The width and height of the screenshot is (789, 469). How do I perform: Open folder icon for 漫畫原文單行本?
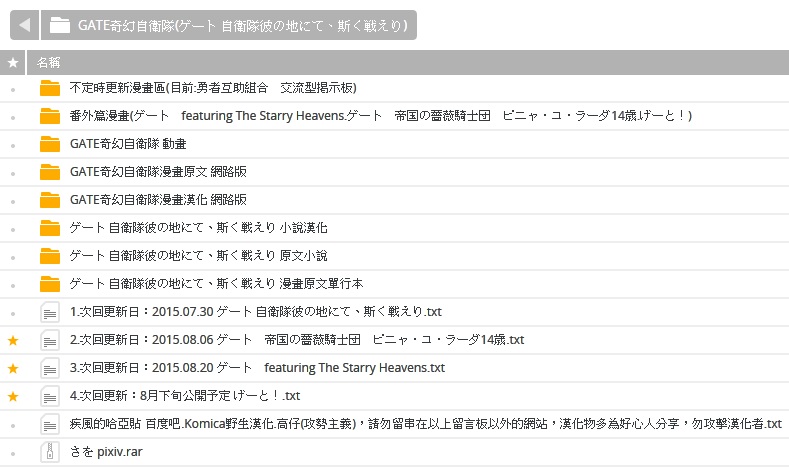click(x=50, y=284)
